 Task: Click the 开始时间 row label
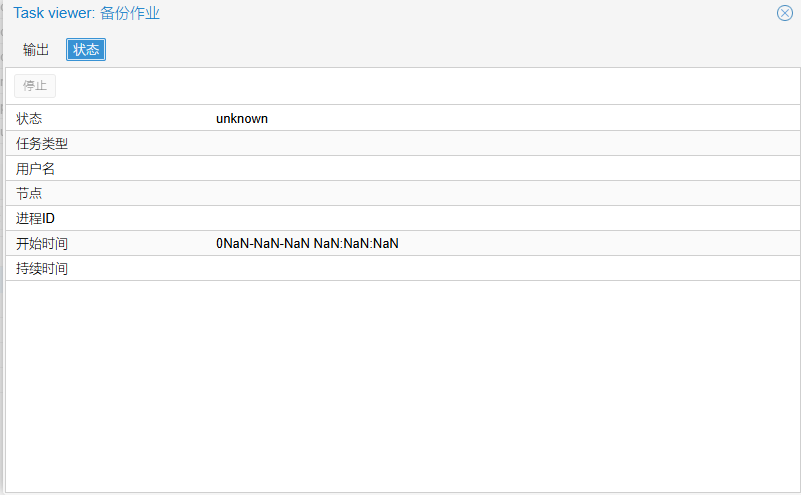coord(42,243)
